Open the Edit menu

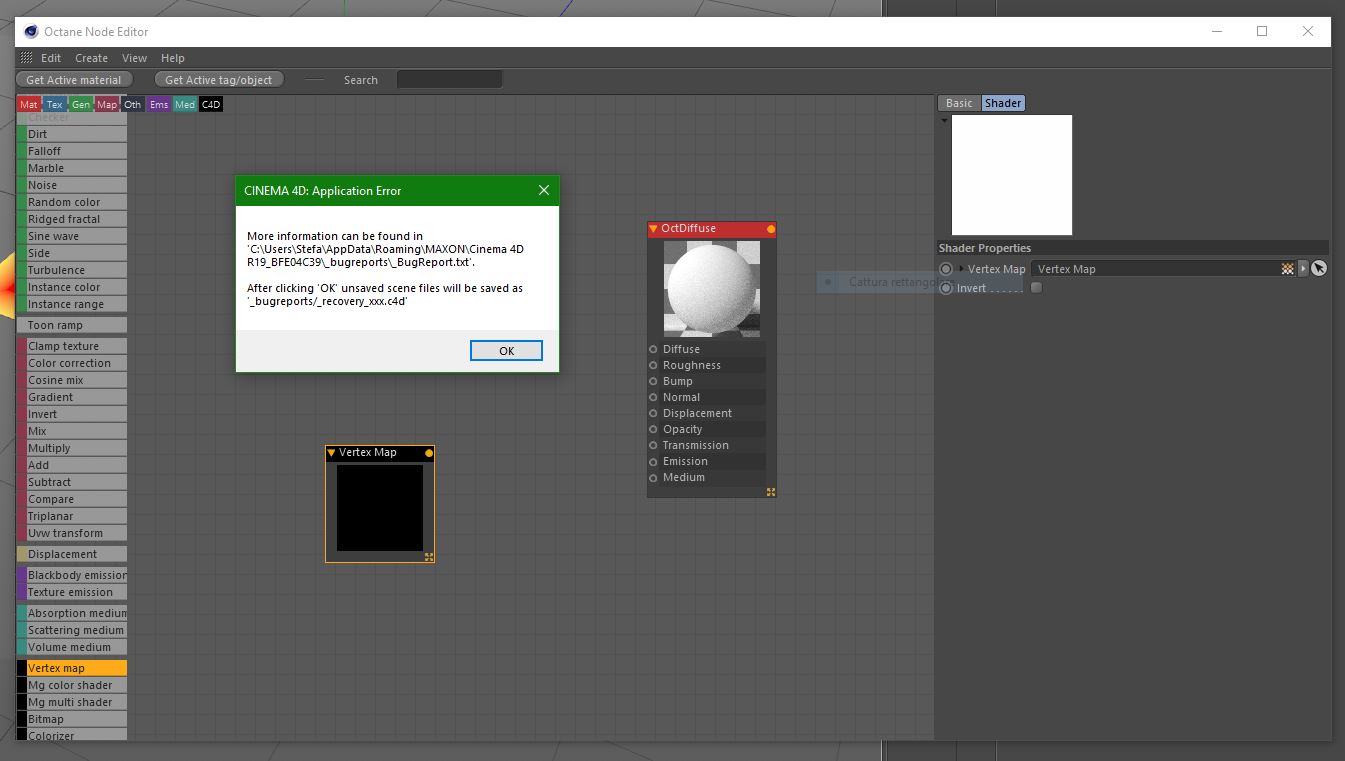pyautogui.click(x=51, y=58)
